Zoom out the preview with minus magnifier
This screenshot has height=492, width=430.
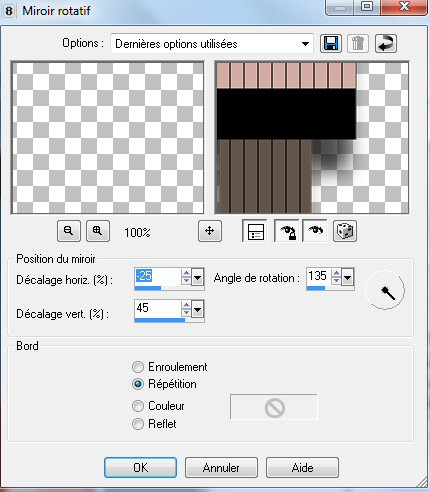69,231
